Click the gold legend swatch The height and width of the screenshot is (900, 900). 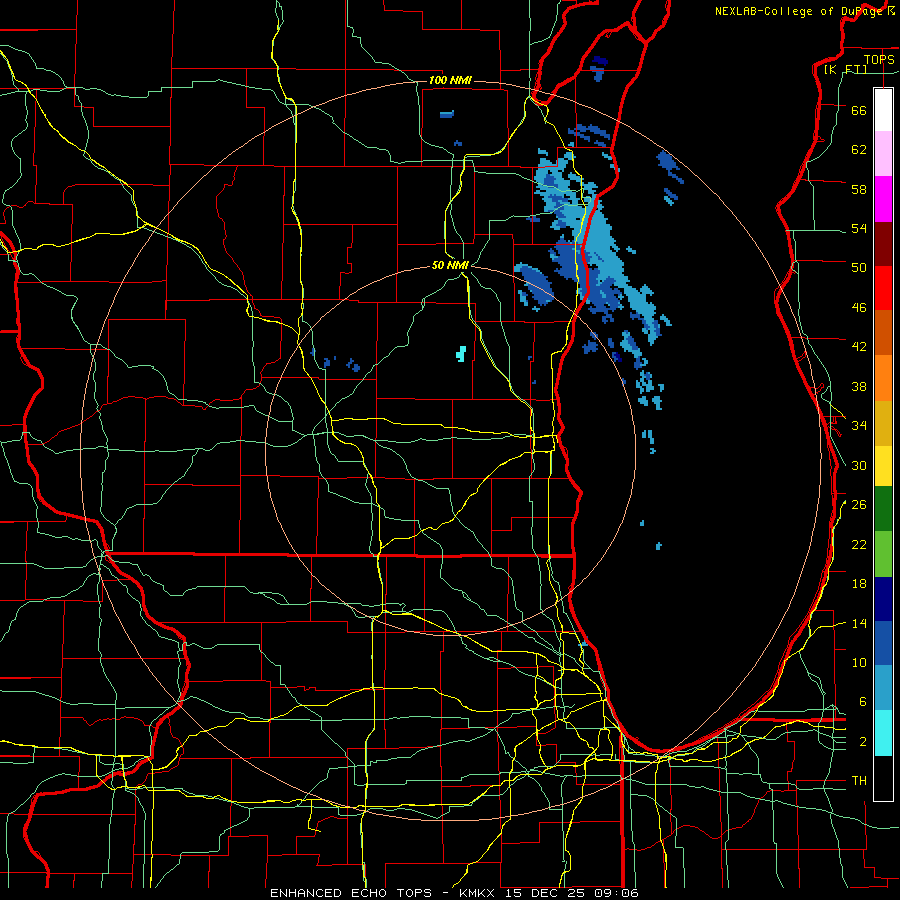pos(883,423)
